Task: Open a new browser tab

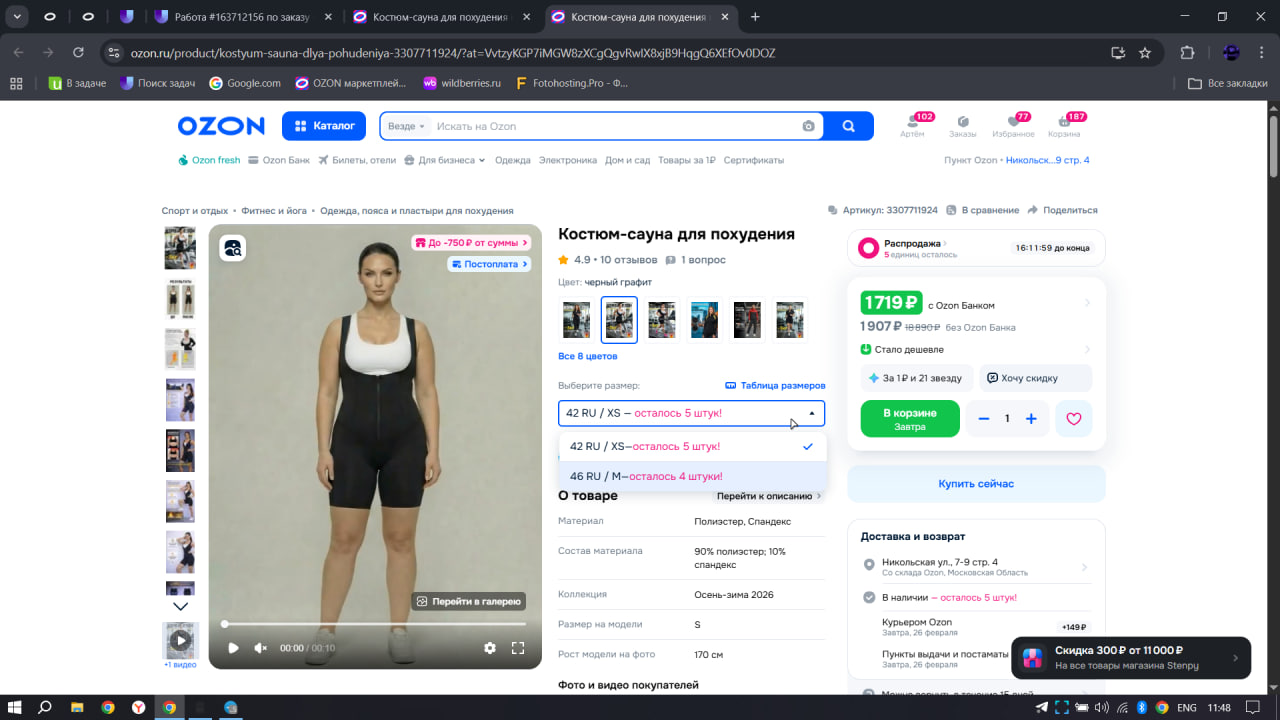Action: 755,17
